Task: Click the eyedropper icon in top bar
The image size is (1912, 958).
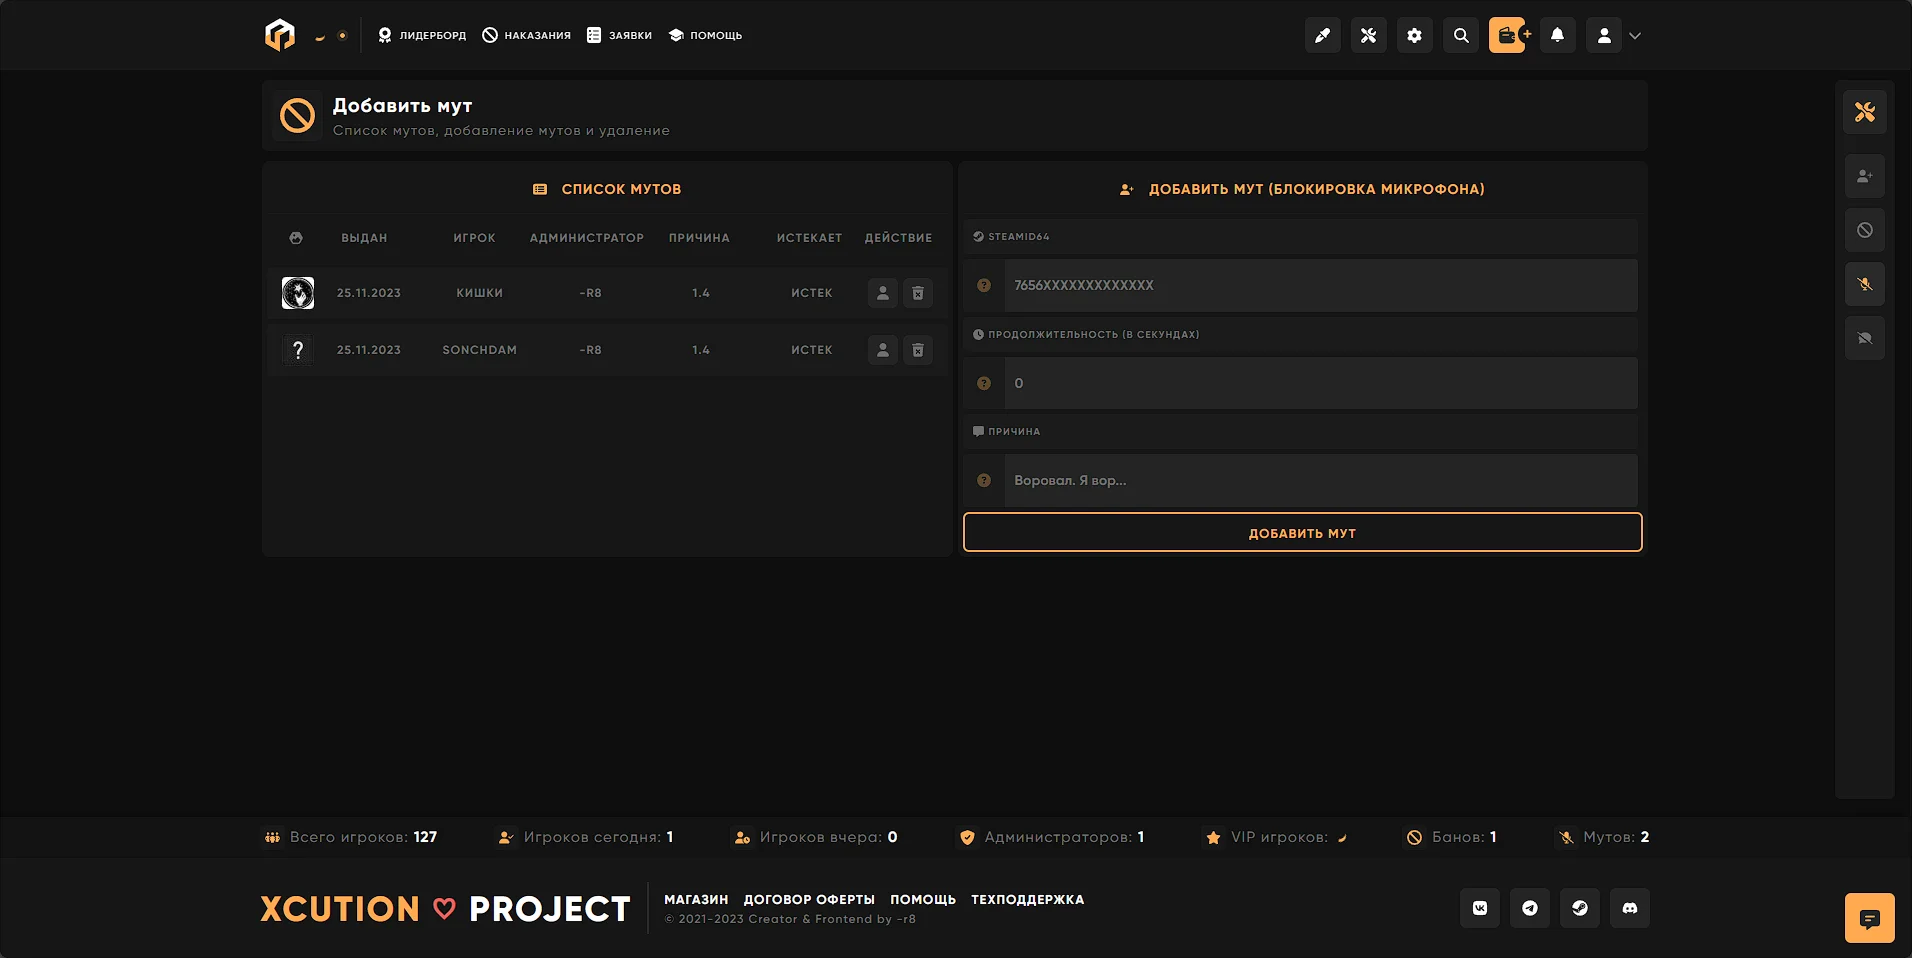Action: pyautogui.click(x=1322, y=35)
